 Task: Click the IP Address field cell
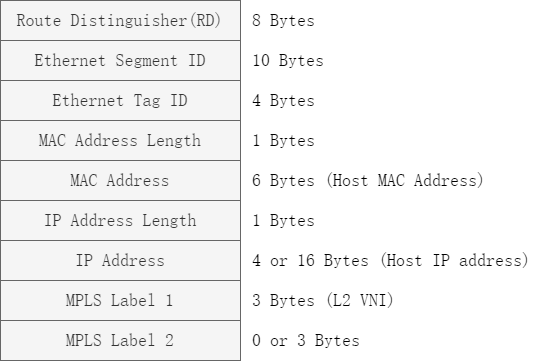pyautogui.click(x=120, y=261)
